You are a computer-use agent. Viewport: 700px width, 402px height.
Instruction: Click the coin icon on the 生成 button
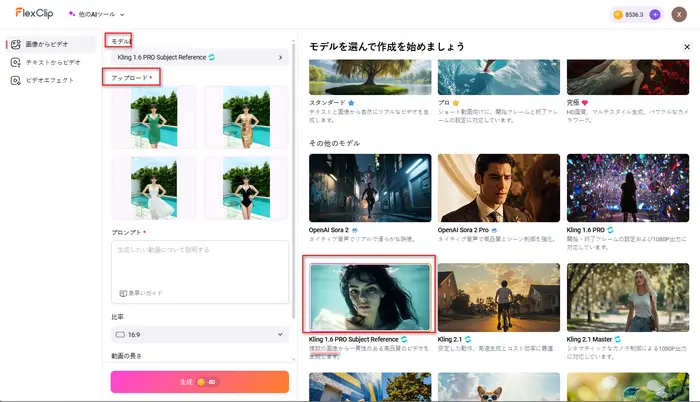(x=201, y=382)
